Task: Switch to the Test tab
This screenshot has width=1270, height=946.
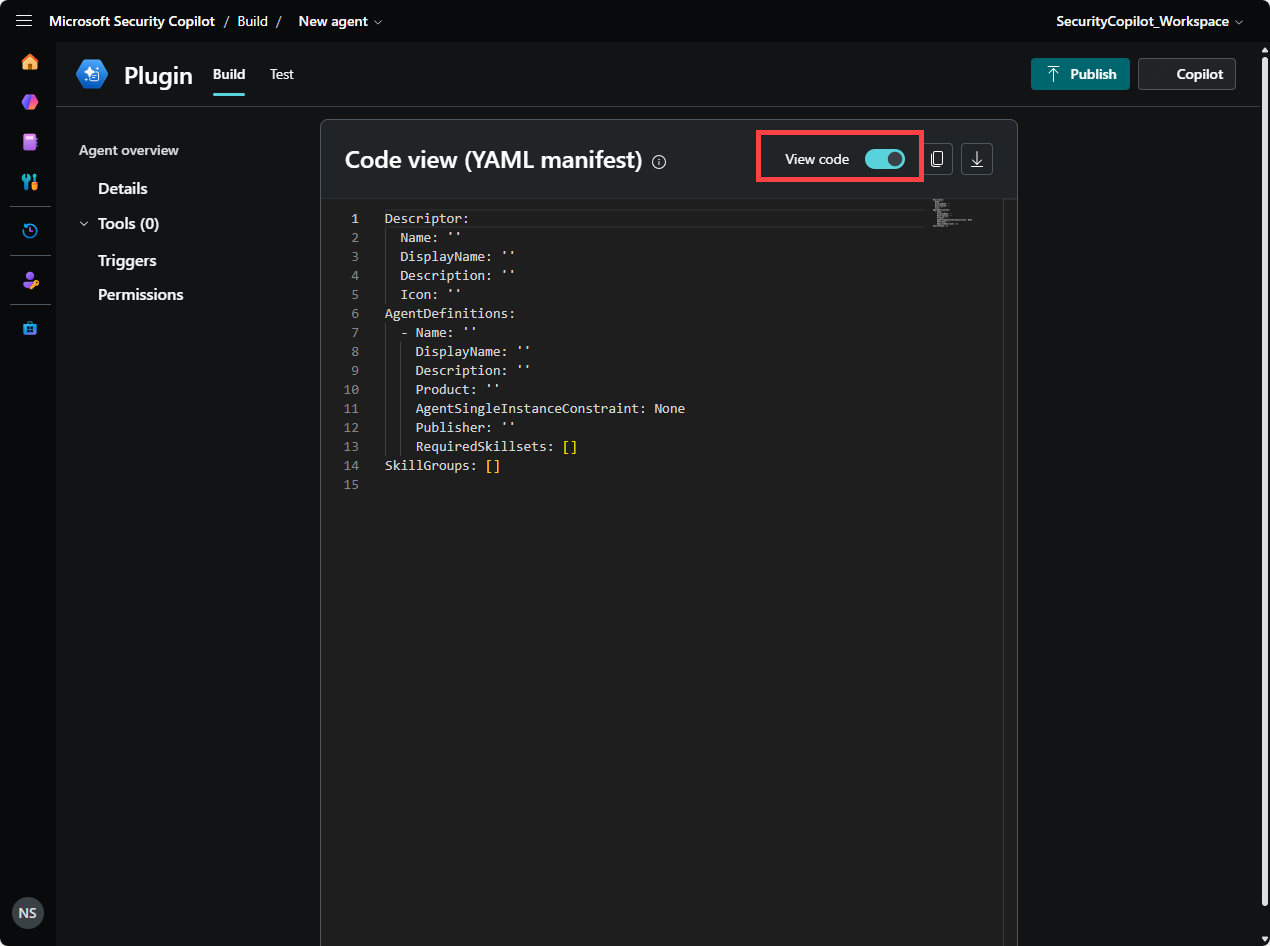Action: 282,74
